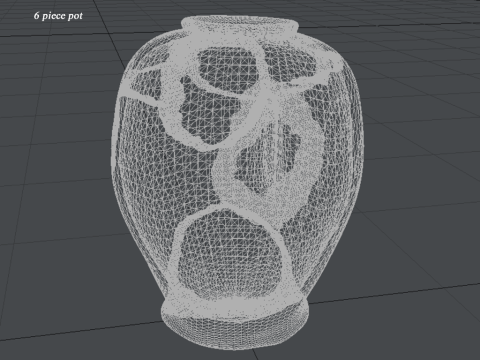Click the '6 piece pot' caption text

(x=58, y=16)
